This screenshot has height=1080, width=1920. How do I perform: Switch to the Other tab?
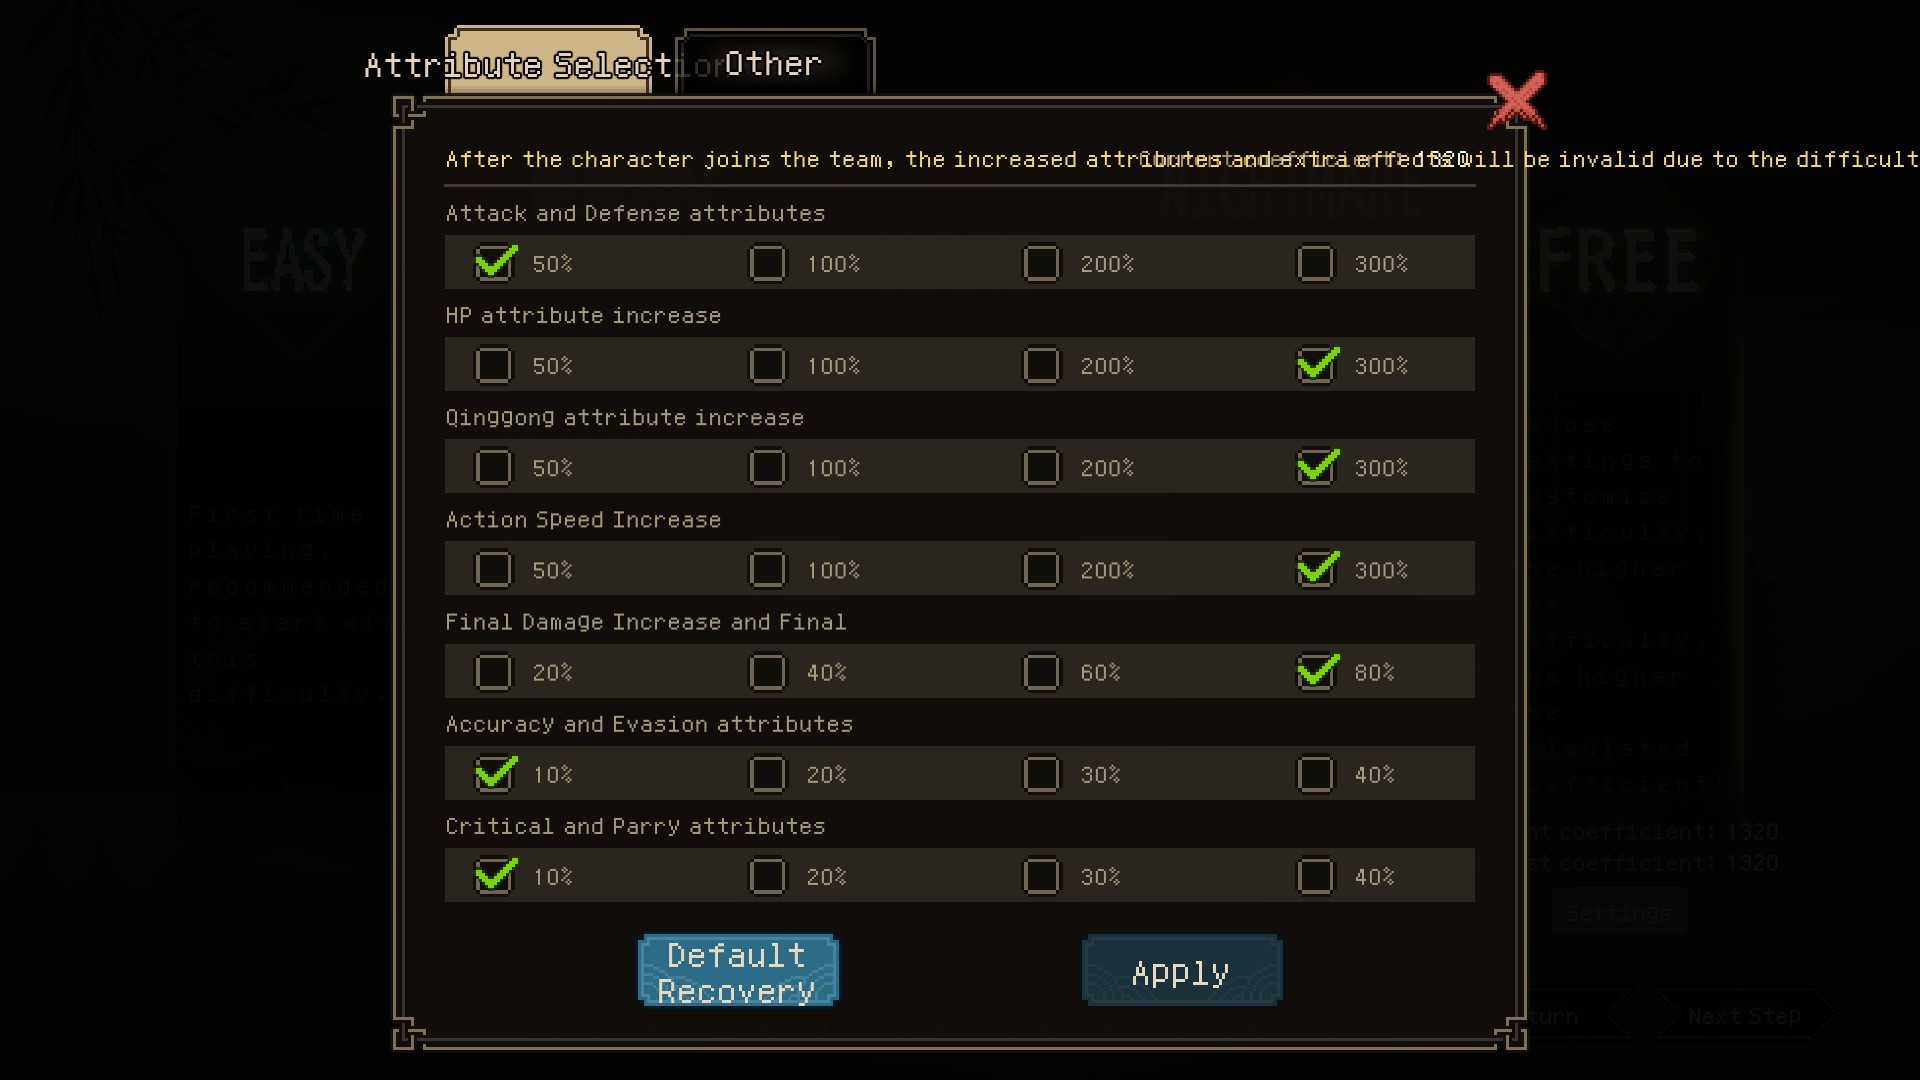pos(773,64)
